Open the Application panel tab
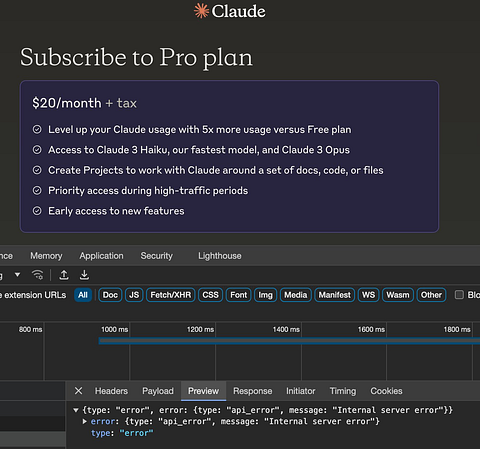The height and width of the screenshot is (449, 480). [101, 256]
